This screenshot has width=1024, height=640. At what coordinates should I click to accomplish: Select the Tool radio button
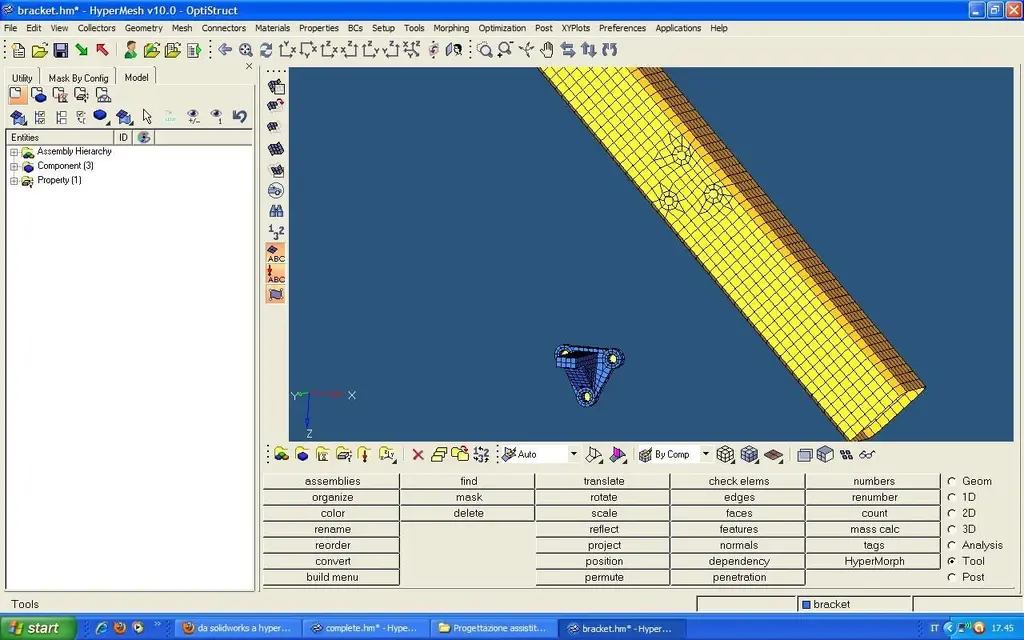coord(952,561)
